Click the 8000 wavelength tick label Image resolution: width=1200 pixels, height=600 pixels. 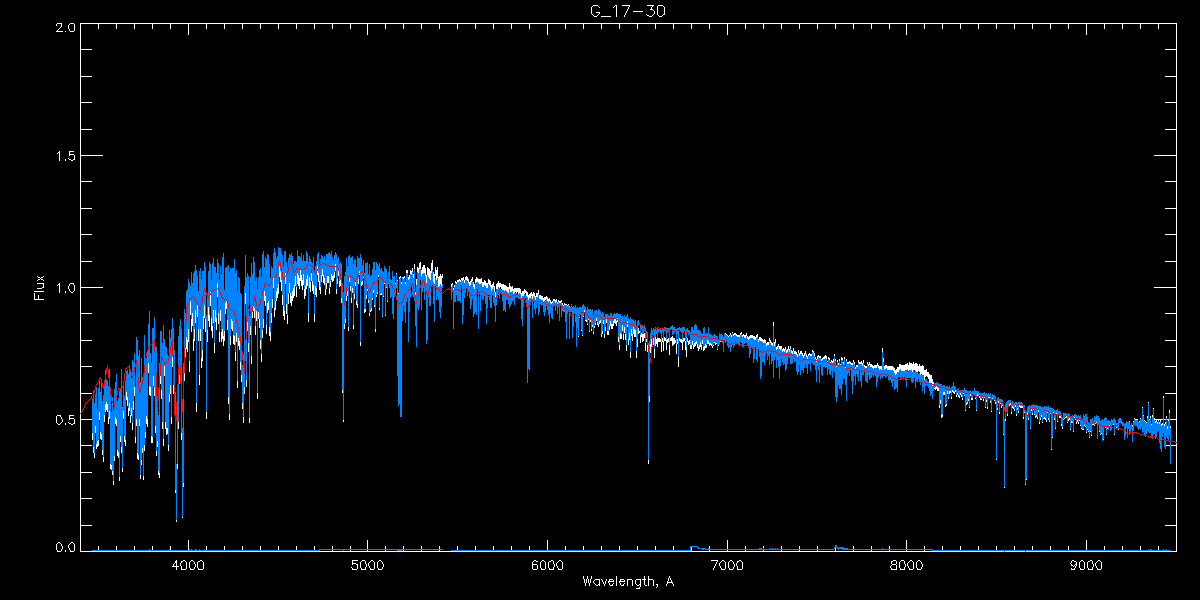[906, 565]
